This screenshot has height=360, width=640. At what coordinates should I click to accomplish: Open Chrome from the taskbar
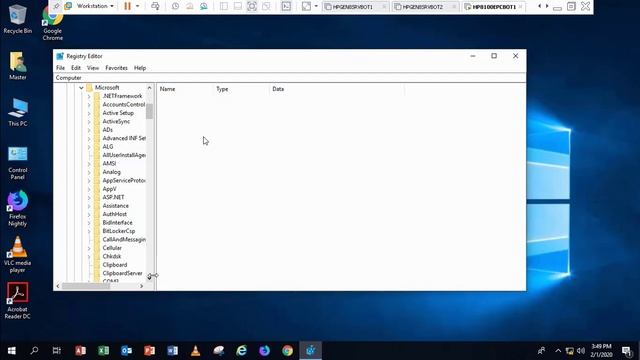pyautogui.click(x=287, y=351)
